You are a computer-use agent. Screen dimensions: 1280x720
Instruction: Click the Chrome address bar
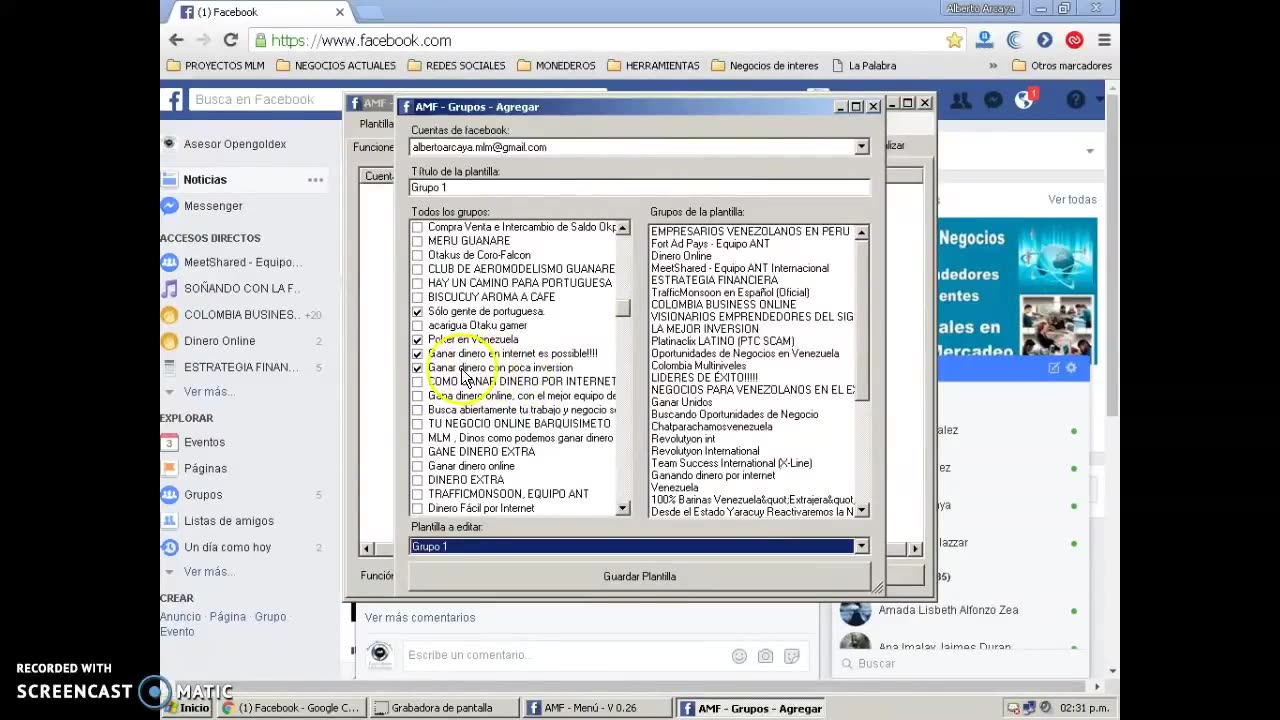click(600, 40)
